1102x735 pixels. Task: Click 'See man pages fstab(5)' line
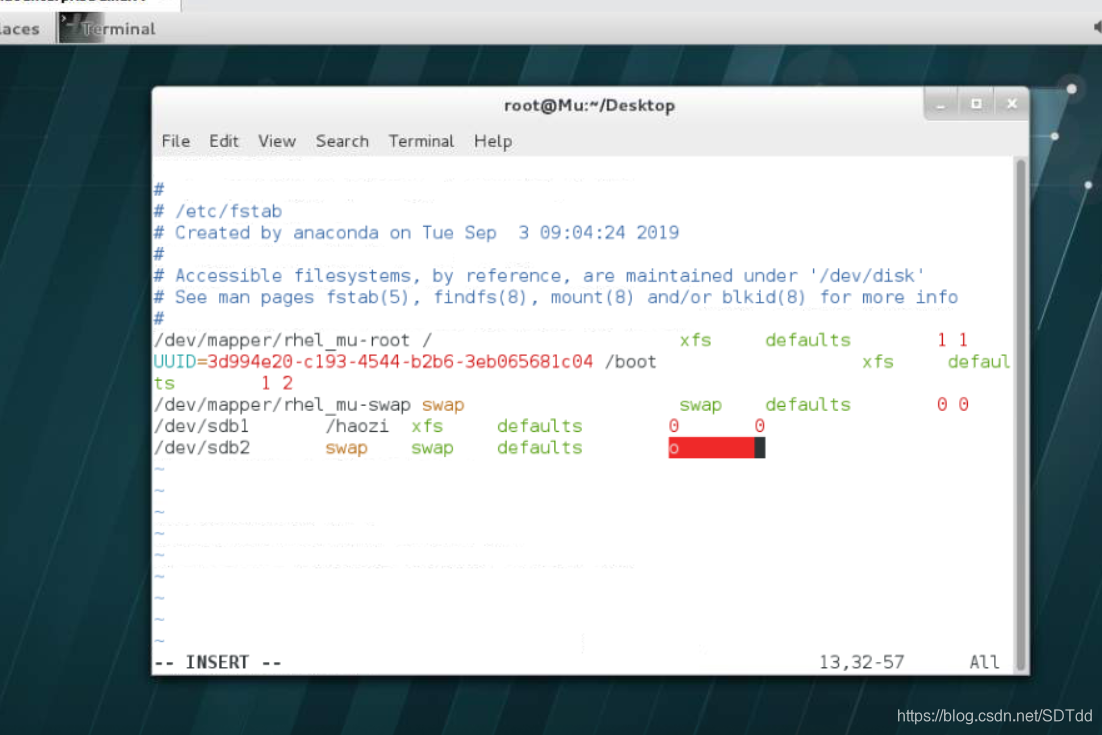click(556, 297)
